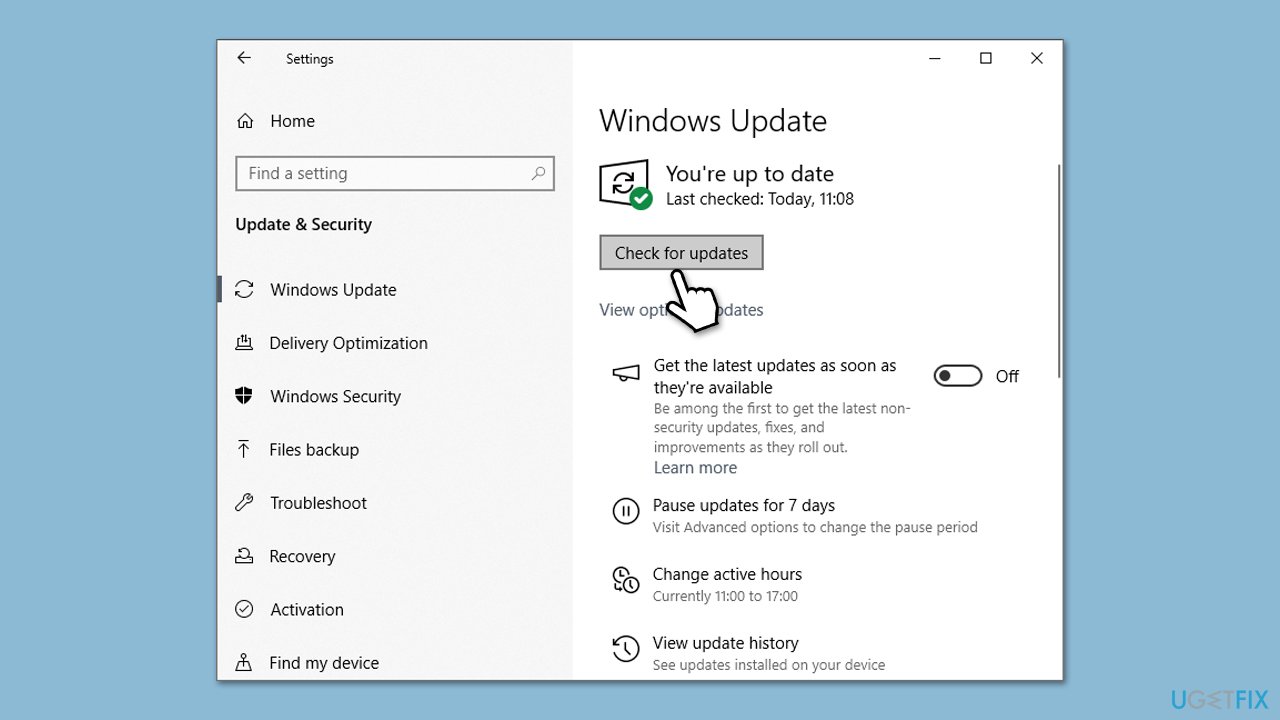Click the history icon for update history

pos(626,649)
